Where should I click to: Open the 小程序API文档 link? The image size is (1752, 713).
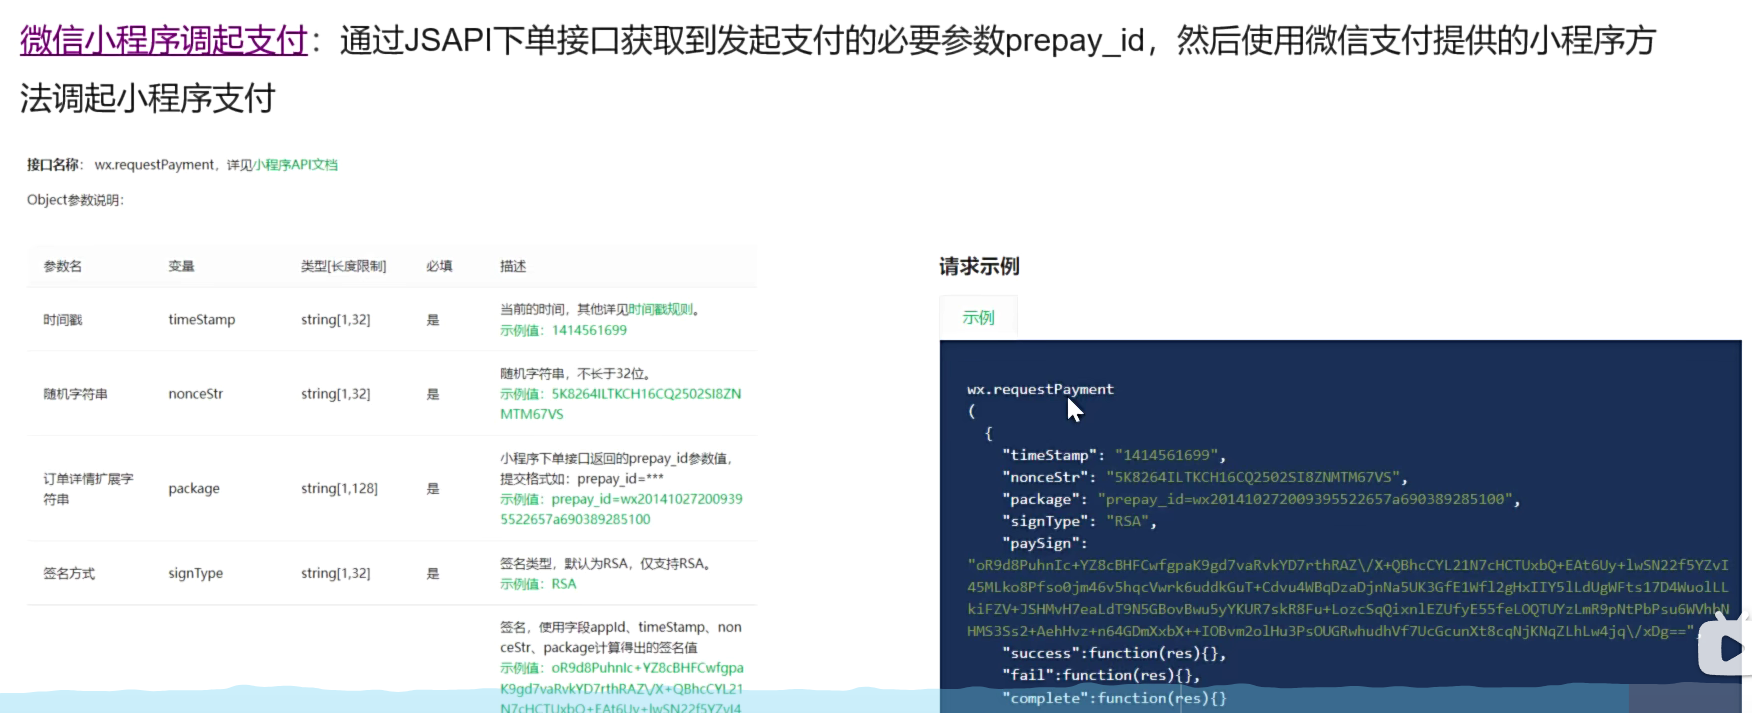click(296, 165)
